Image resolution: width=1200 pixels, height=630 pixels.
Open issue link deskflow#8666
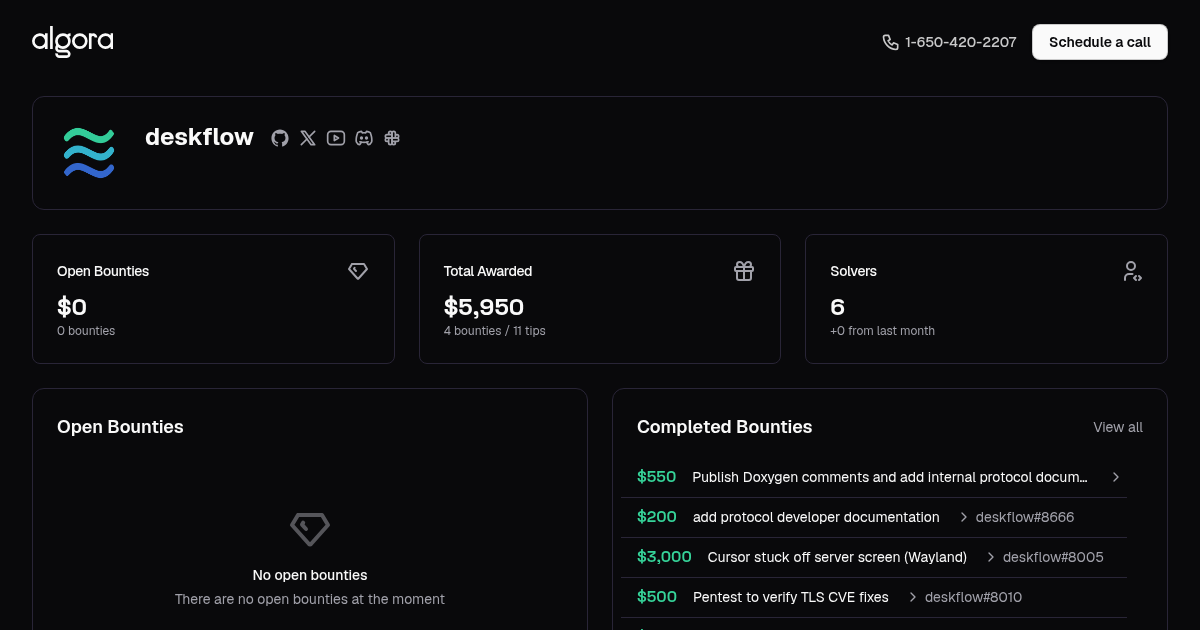click(1025, 517)
